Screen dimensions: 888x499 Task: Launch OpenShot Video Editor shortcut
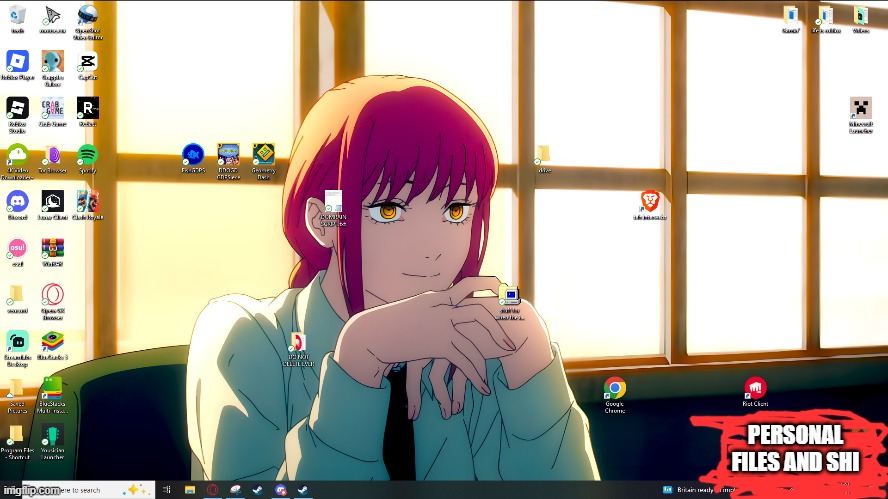coord(88,22)
